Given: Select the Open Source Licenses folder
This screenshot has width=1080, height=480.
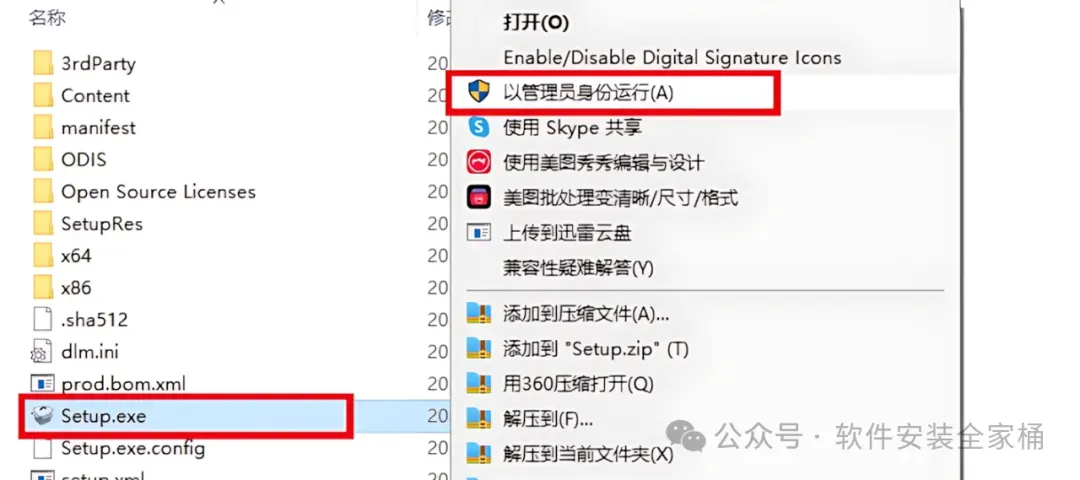Looking at the screenshot, I should (158, 191).
